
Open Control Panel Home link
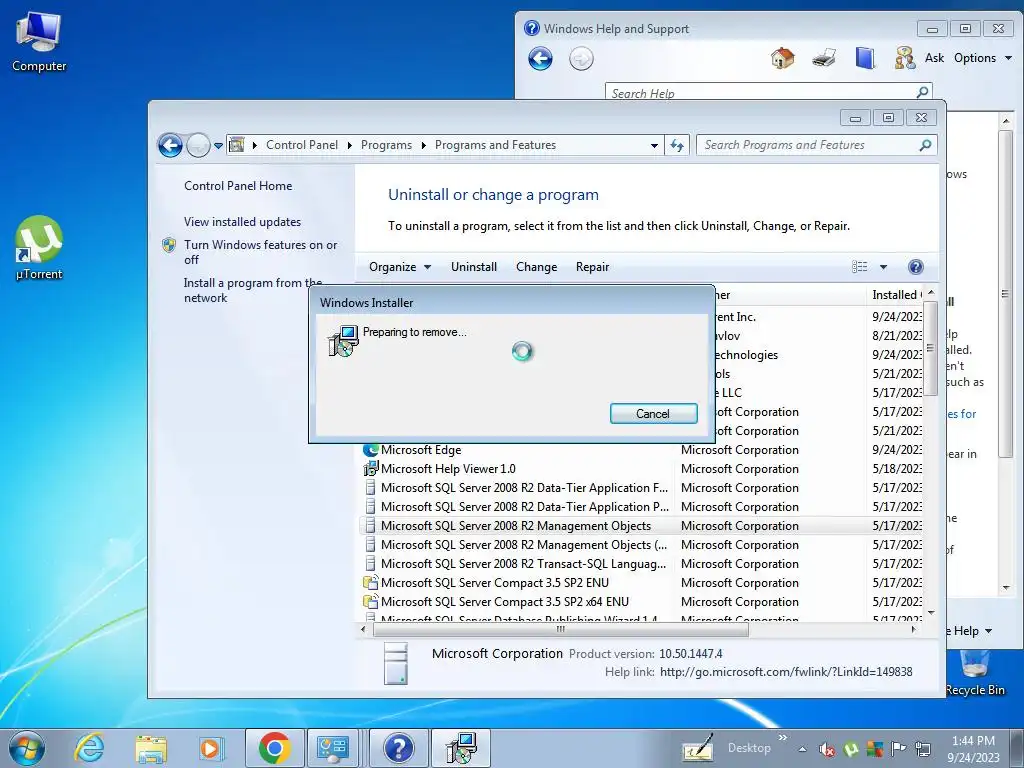(238, 185)
